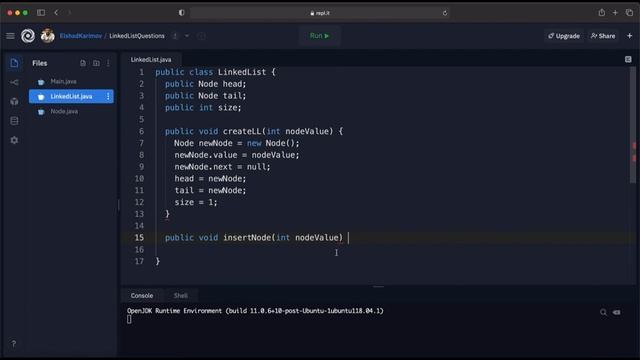Click the Replit logo
The height and width of the screenshot is (360, 640).
(x=28, y=36)
